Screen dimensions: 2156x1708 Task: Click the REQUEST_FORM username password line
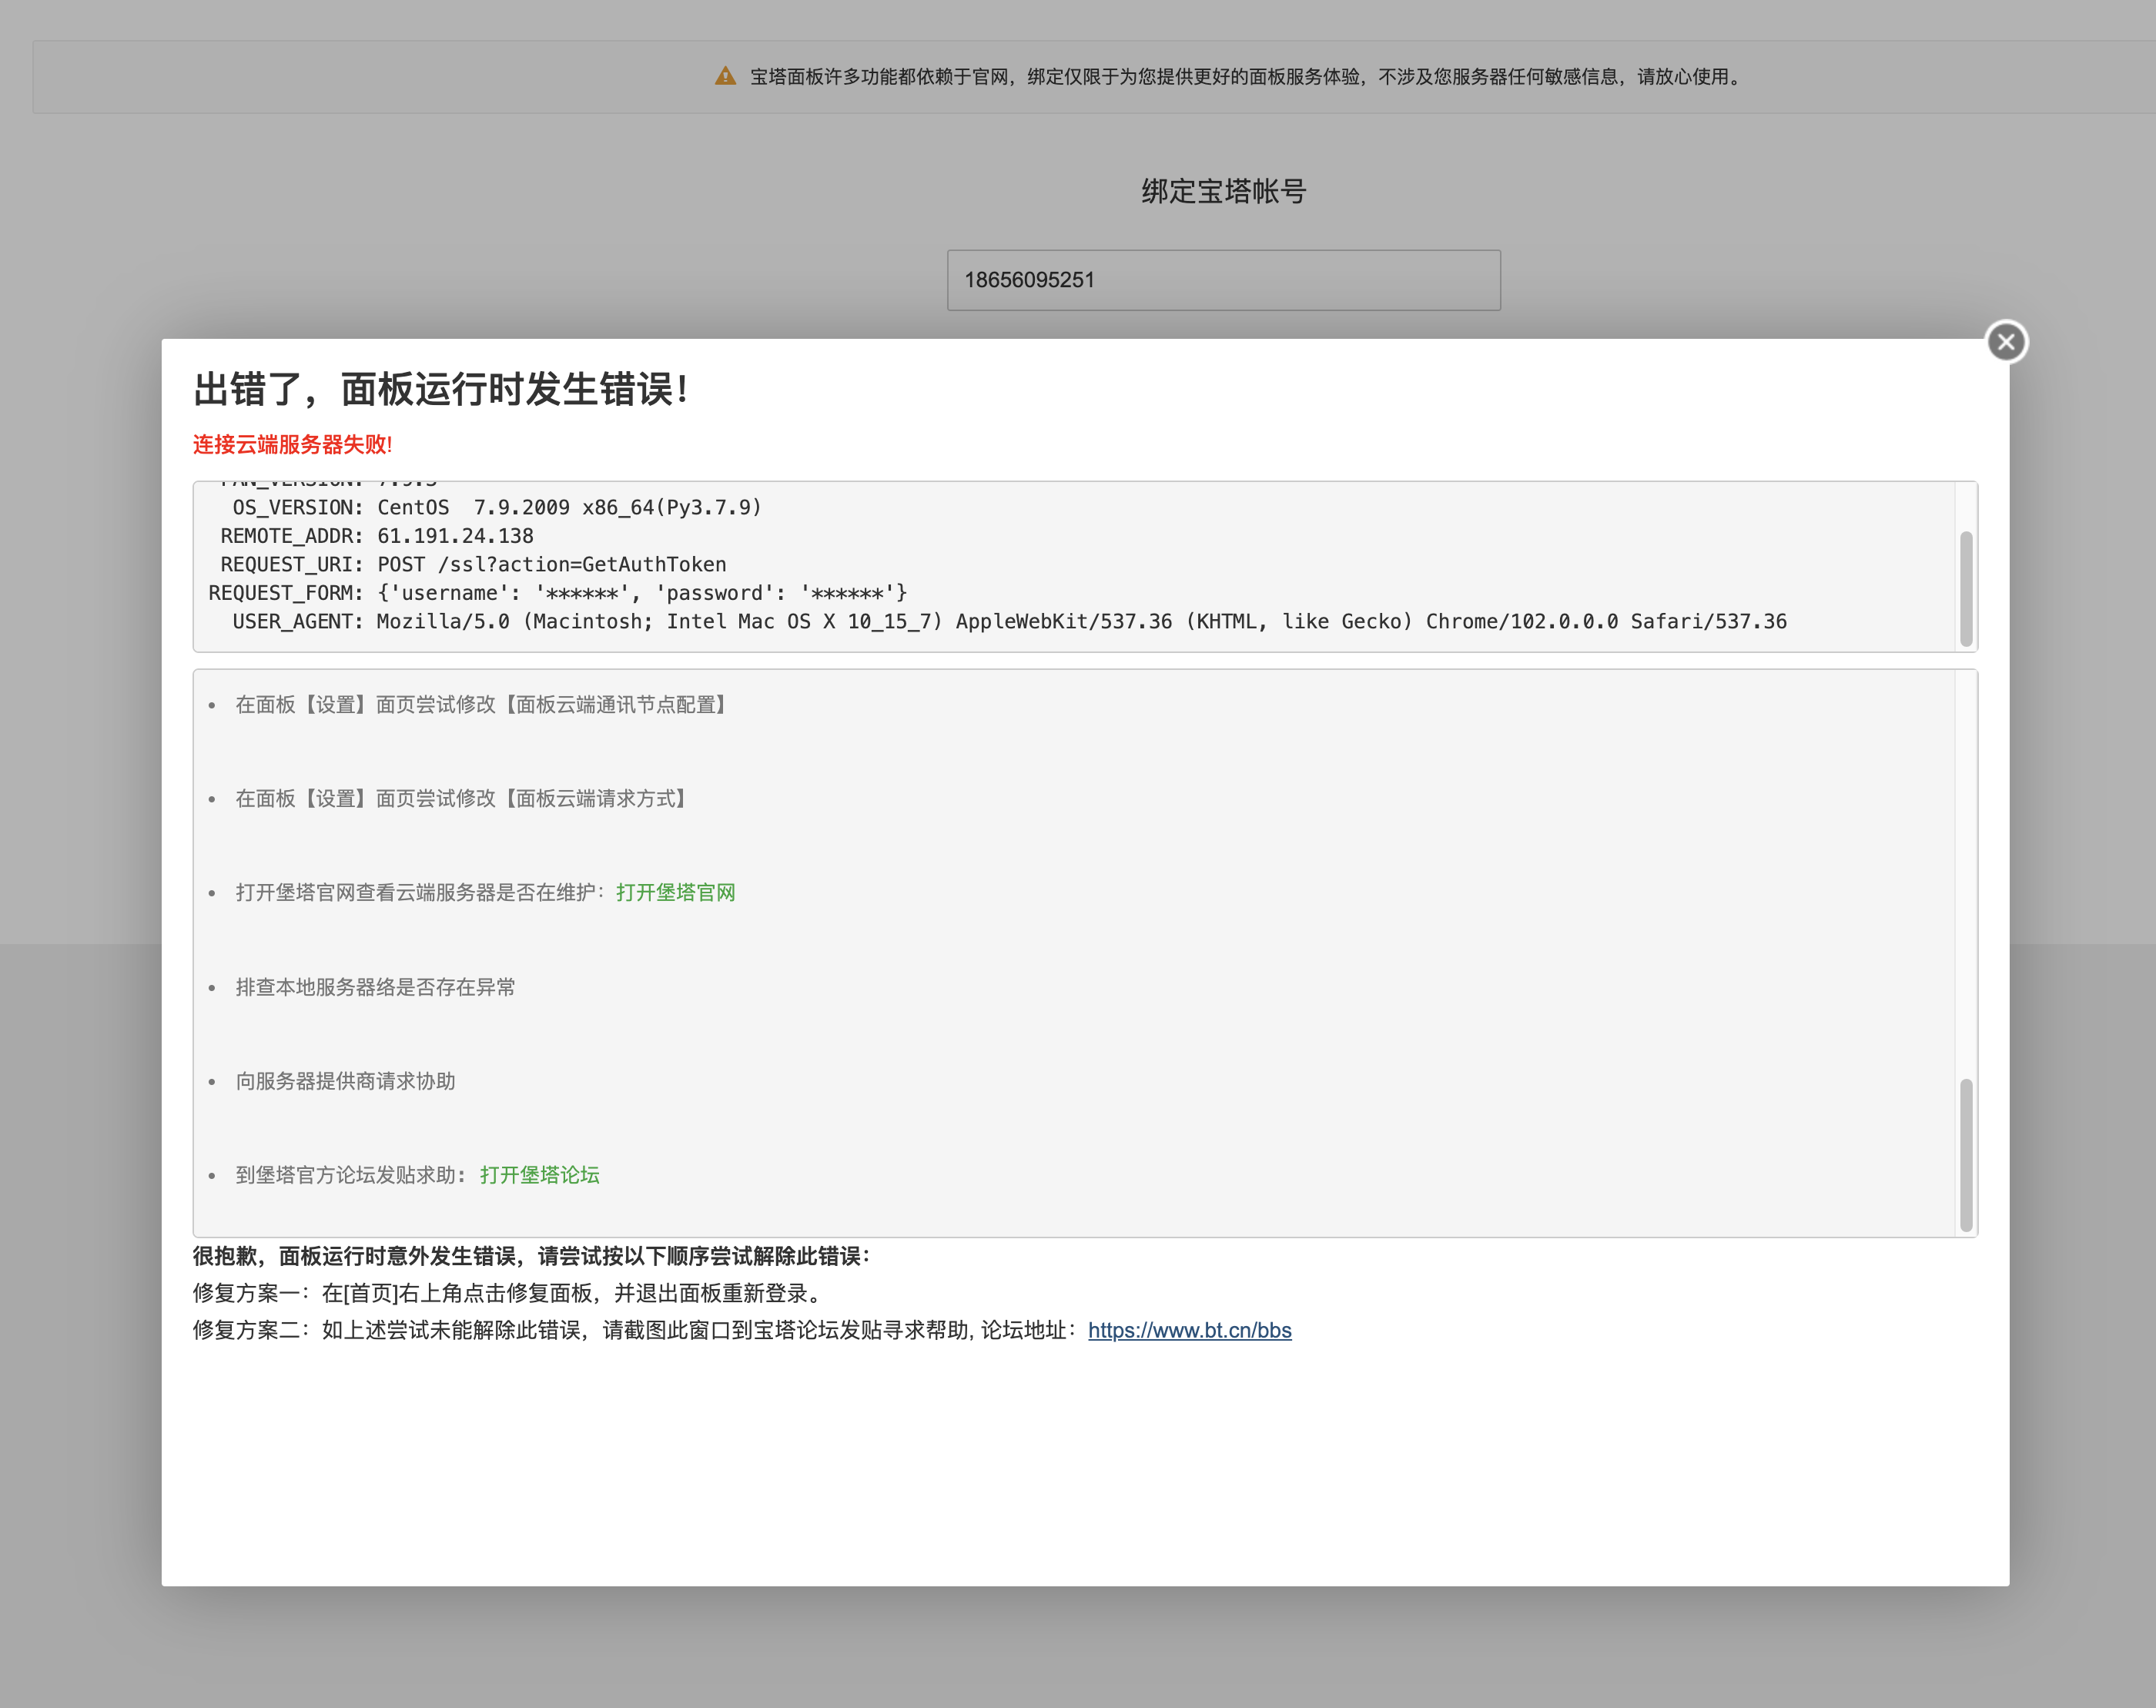pyautogui.click(x=558, y=593)
